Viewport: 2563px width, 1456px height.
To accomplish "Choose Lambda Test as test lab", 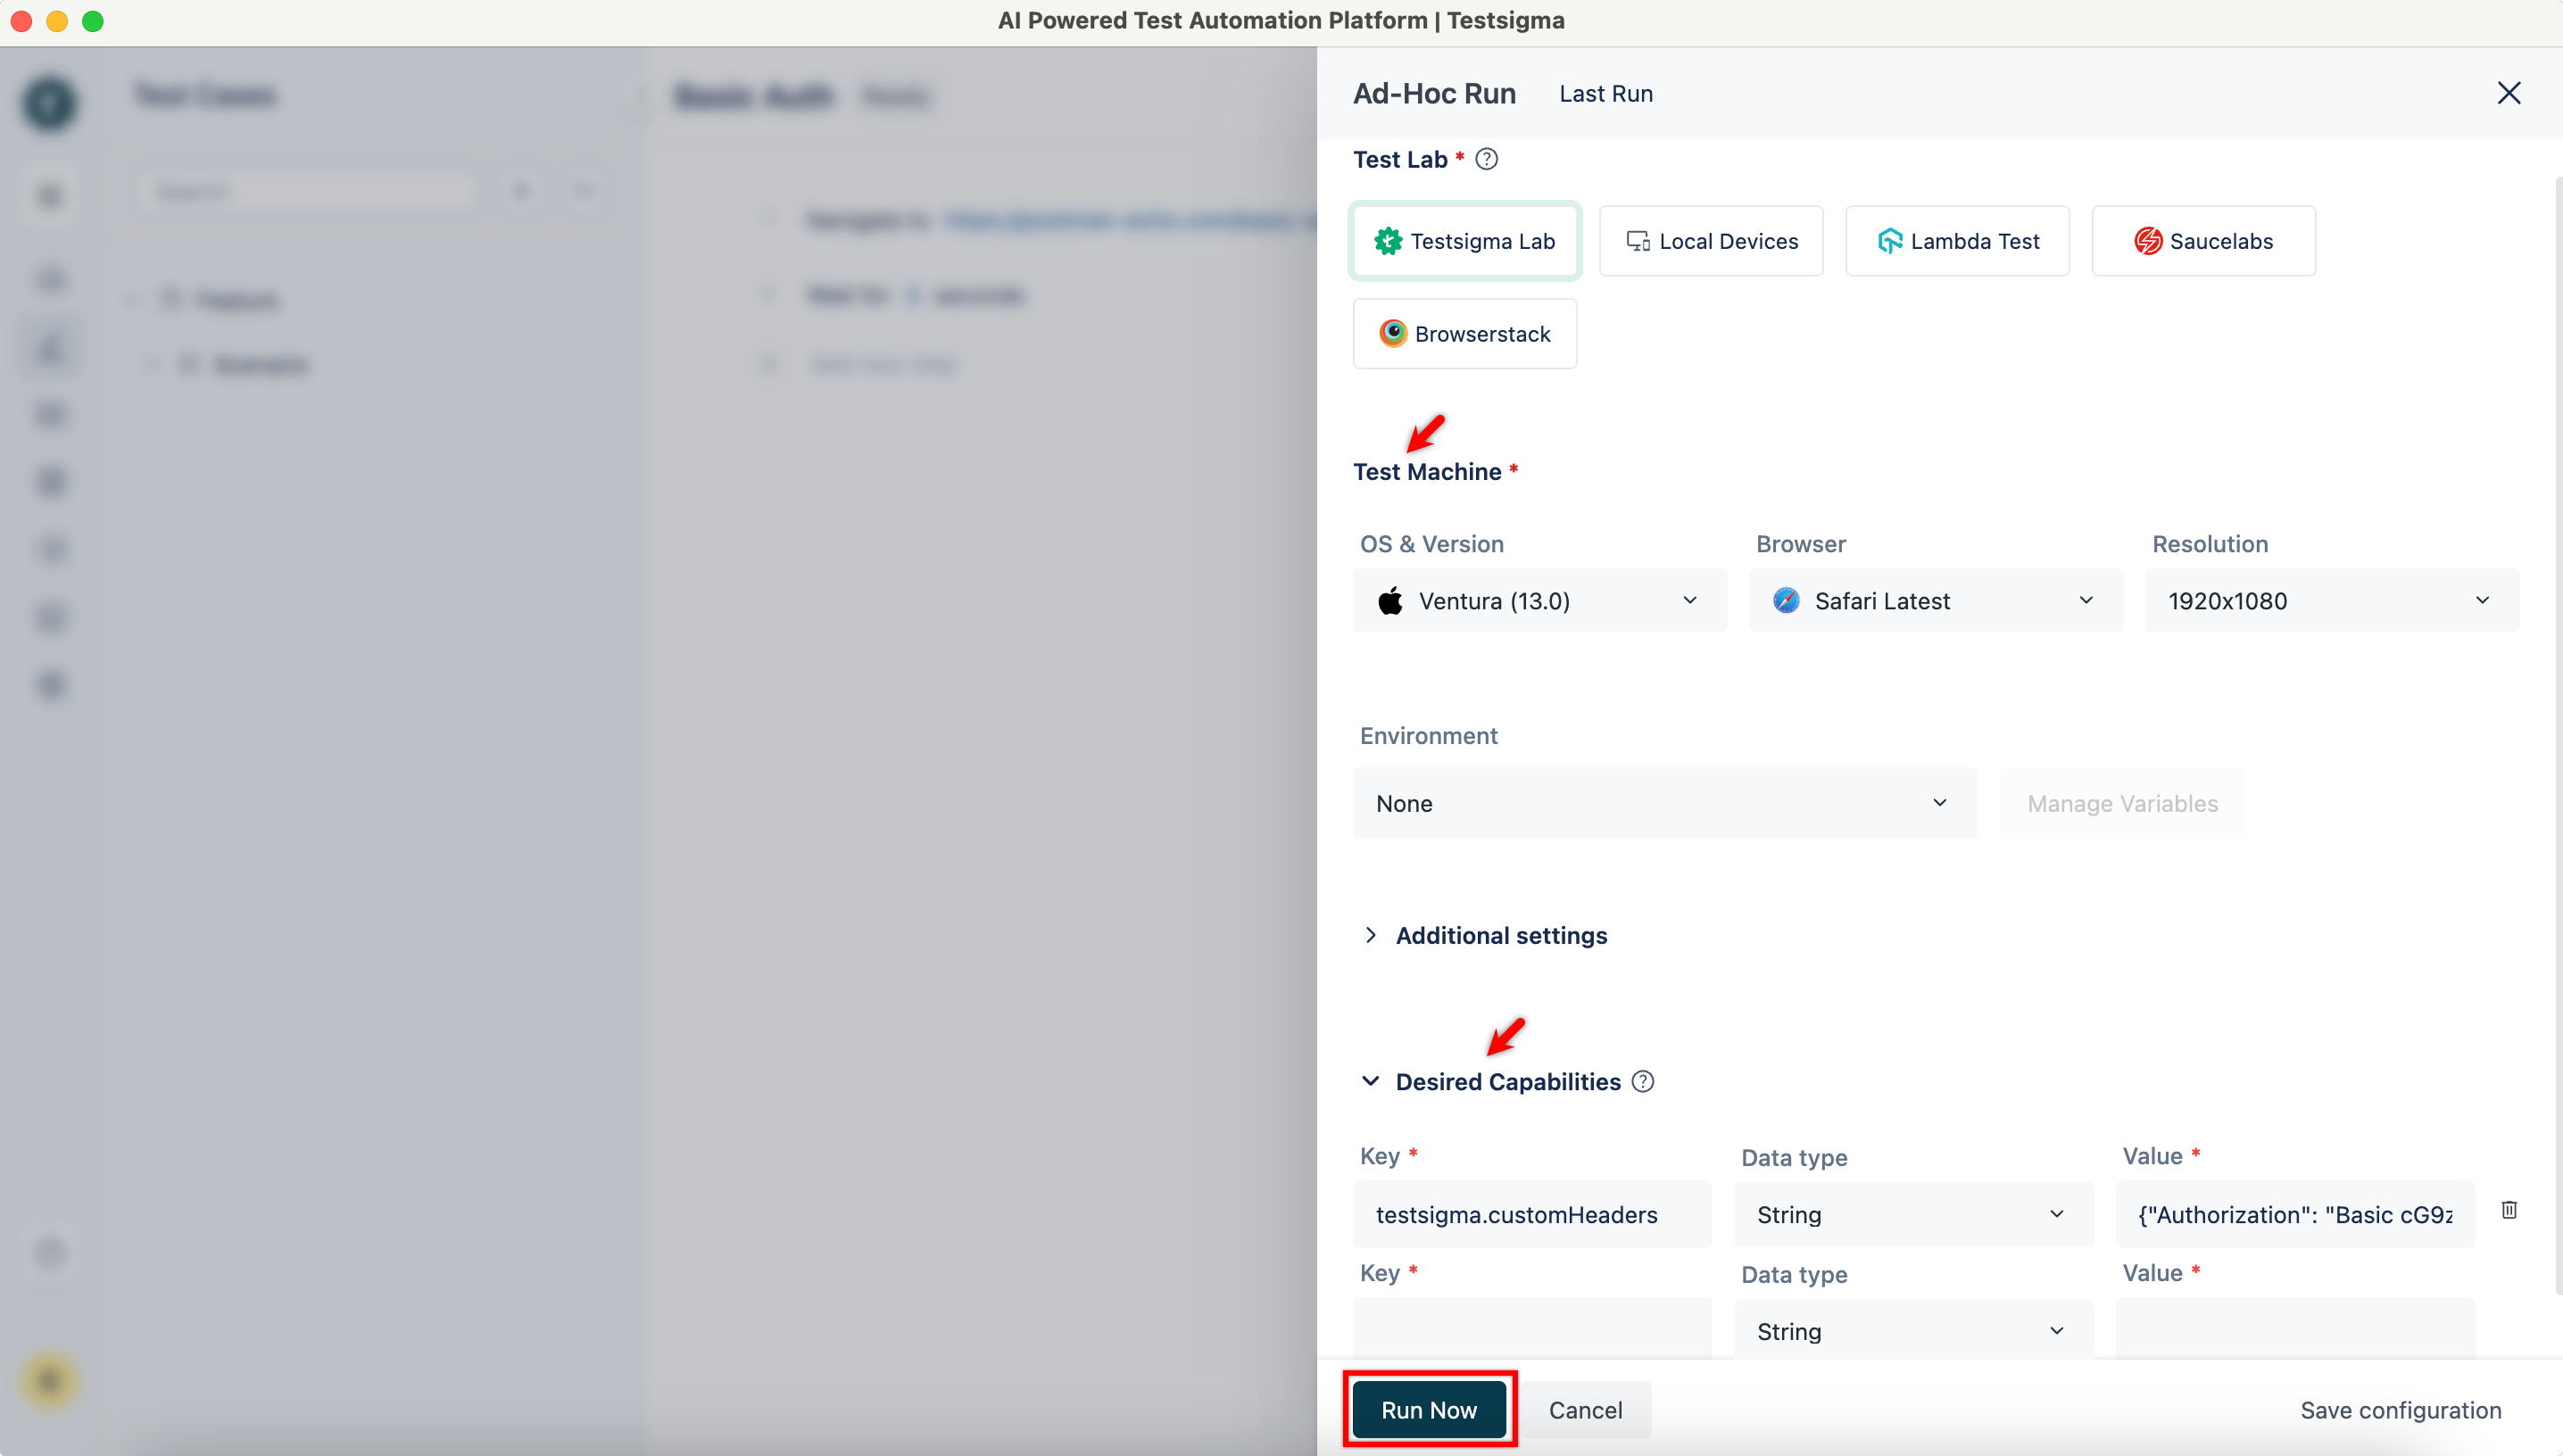I will (1957, 241).
